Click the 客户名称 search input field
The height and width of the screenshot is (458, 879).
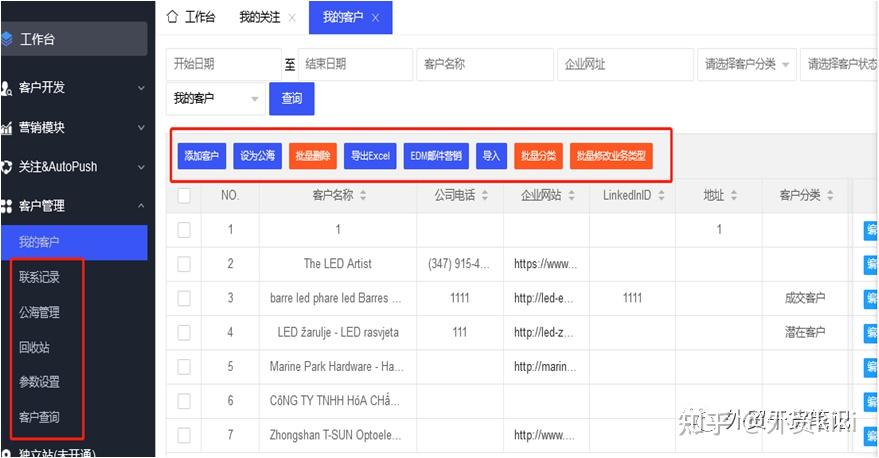(x=484, y=64)
